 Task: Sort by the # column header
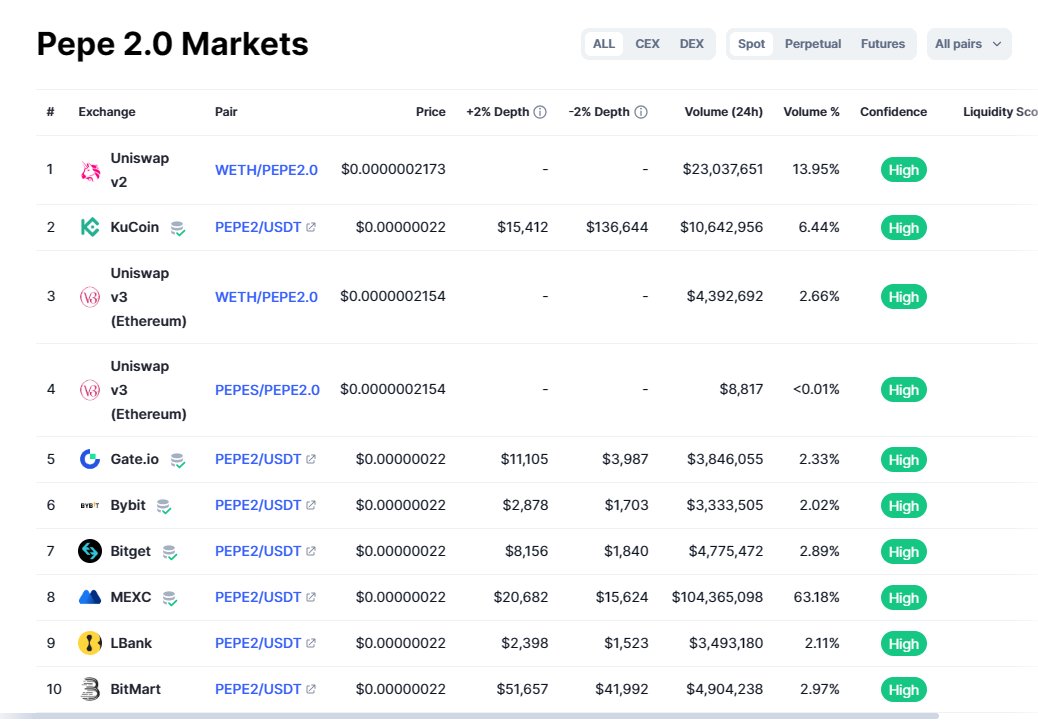point(50,112)
